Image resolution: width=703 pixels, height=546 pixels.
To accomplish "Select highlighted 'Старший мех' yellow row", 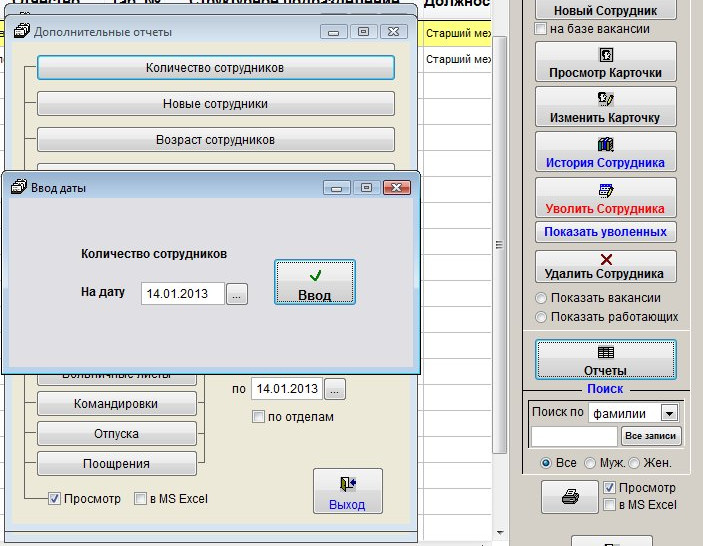I will [457, 33].
